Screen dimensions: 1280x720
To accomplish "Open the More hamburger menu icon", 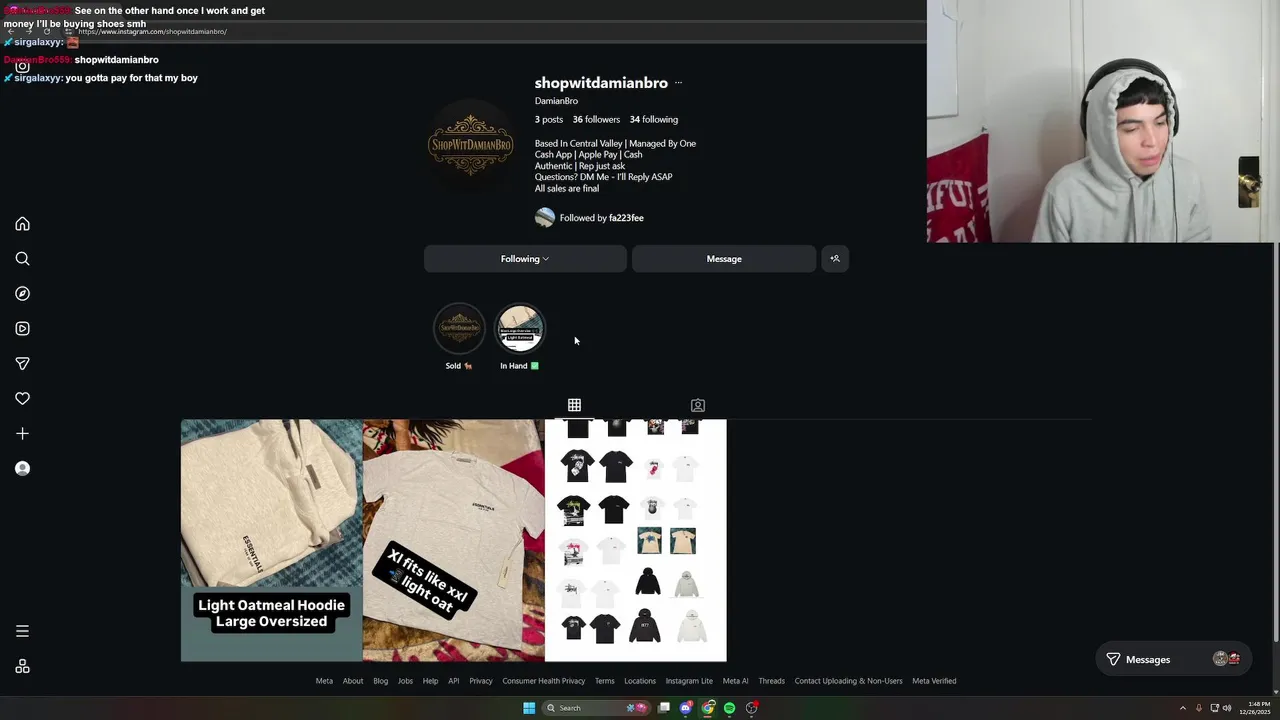I will click(x=22, y=631).
